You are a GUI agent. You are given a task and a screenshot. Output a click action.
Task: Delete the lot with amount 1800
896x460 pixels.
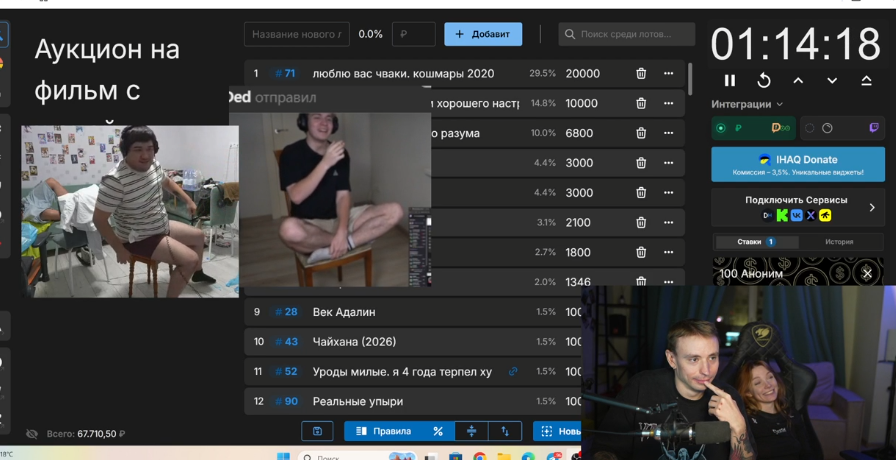click(641, 252)
